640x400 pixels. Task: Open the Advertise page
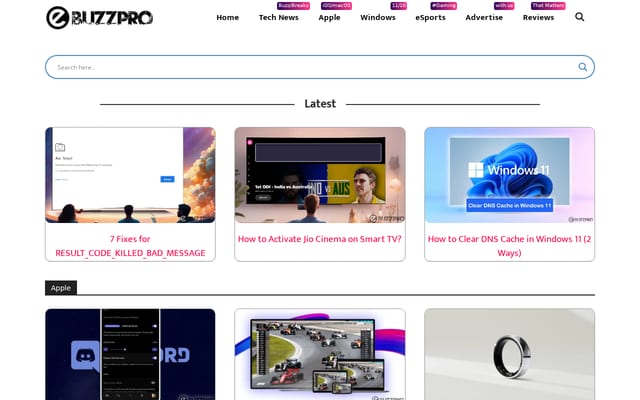coord(484,18)
